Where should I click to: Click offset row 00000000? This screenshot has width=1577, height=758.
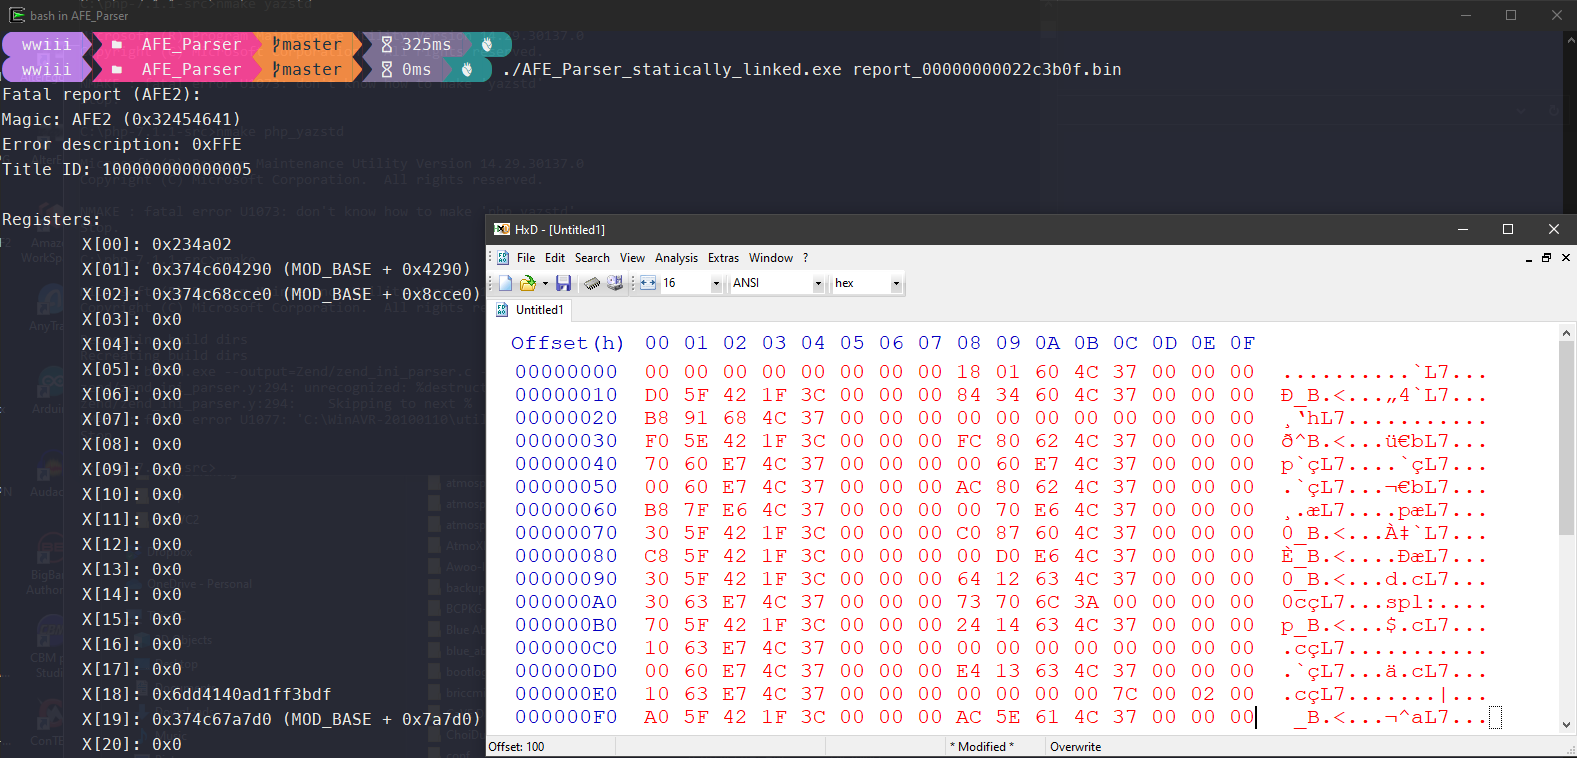point(566,372)
